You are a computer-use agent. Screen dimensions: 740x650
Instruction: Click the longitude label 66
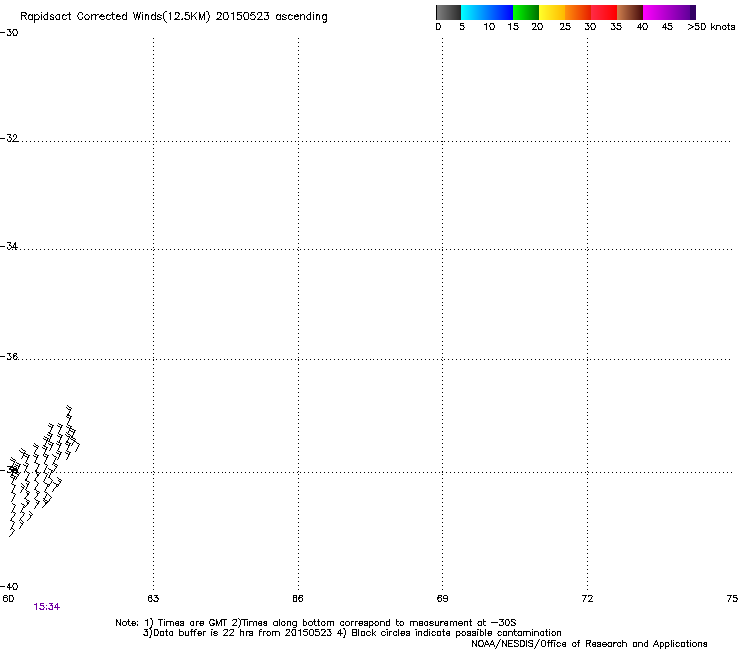pos(298,599)
